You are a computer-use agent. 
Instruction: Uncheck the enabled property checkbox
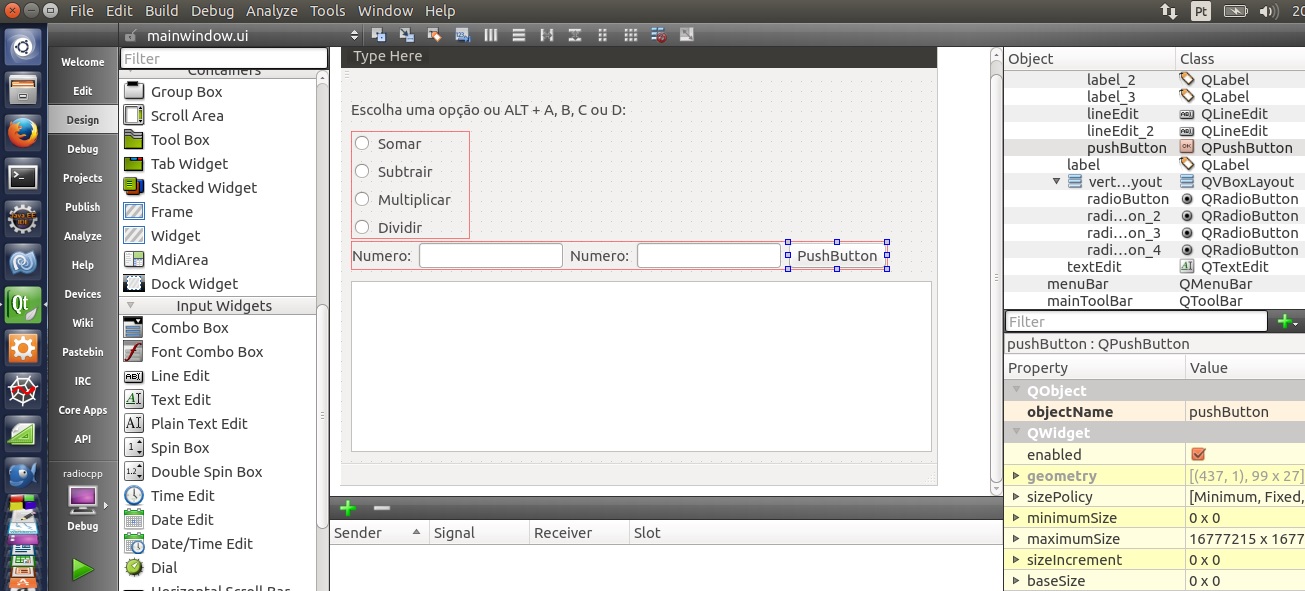(1198, 454)
